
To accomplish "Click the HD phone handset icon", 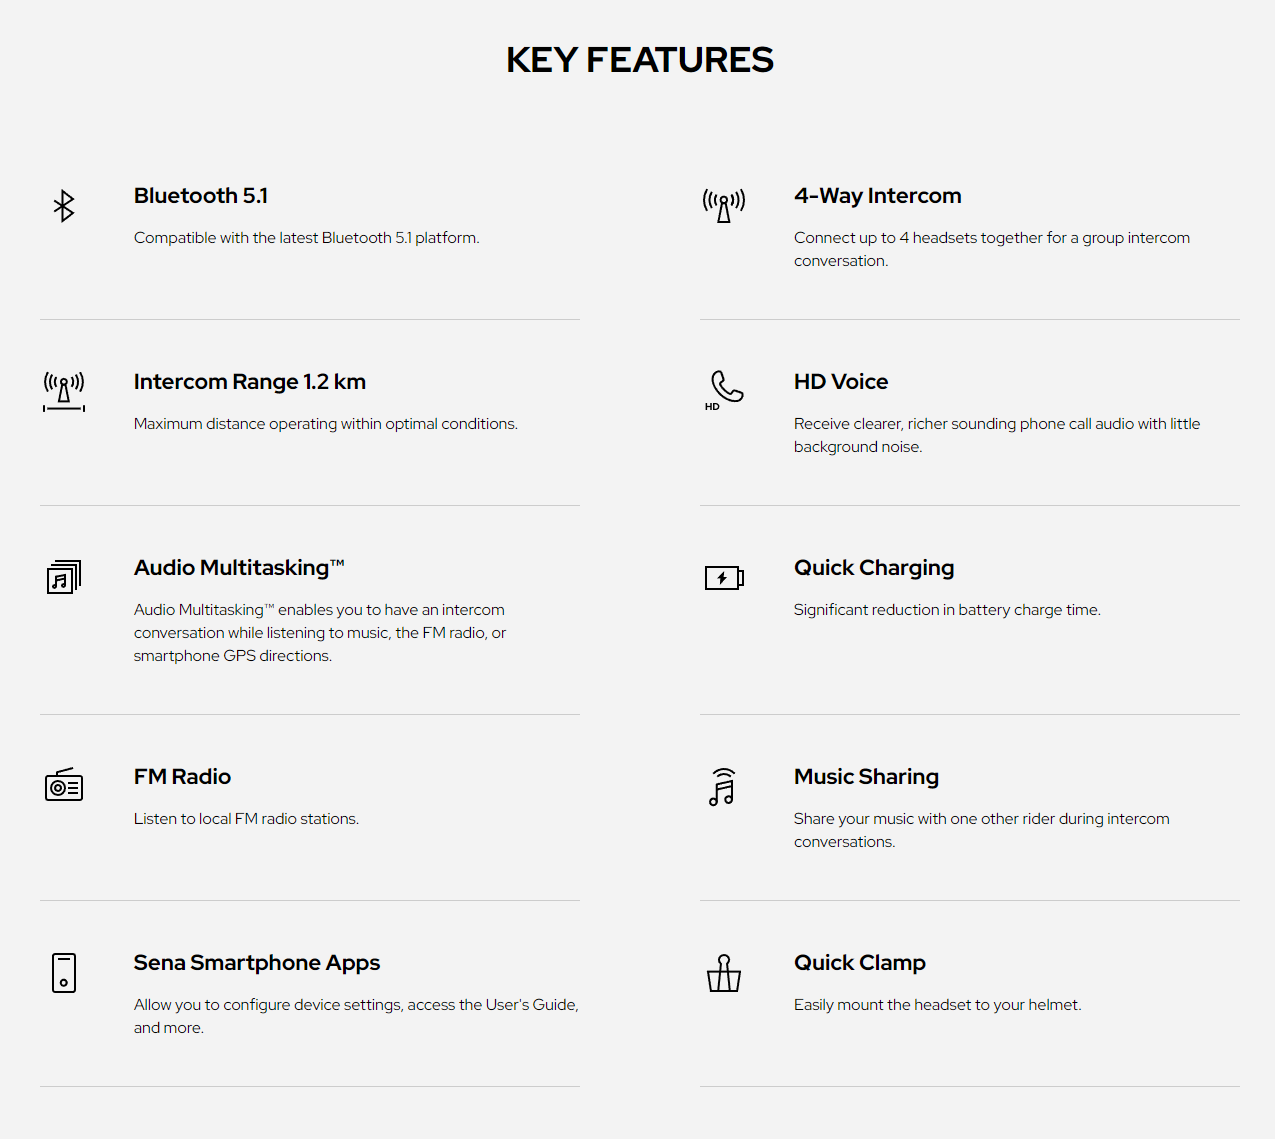I will 726,387.
